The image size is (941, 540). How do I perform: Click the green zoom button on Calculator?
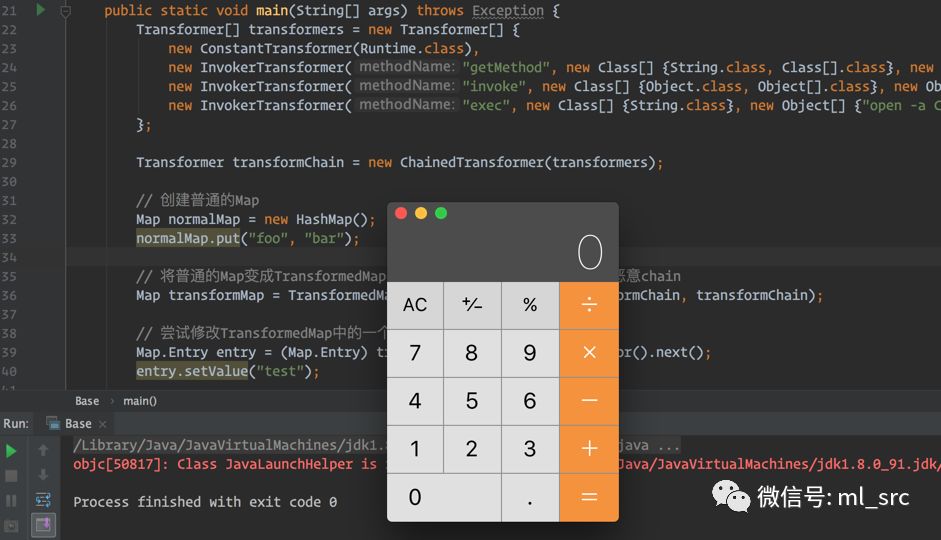[x=441, y=214]
